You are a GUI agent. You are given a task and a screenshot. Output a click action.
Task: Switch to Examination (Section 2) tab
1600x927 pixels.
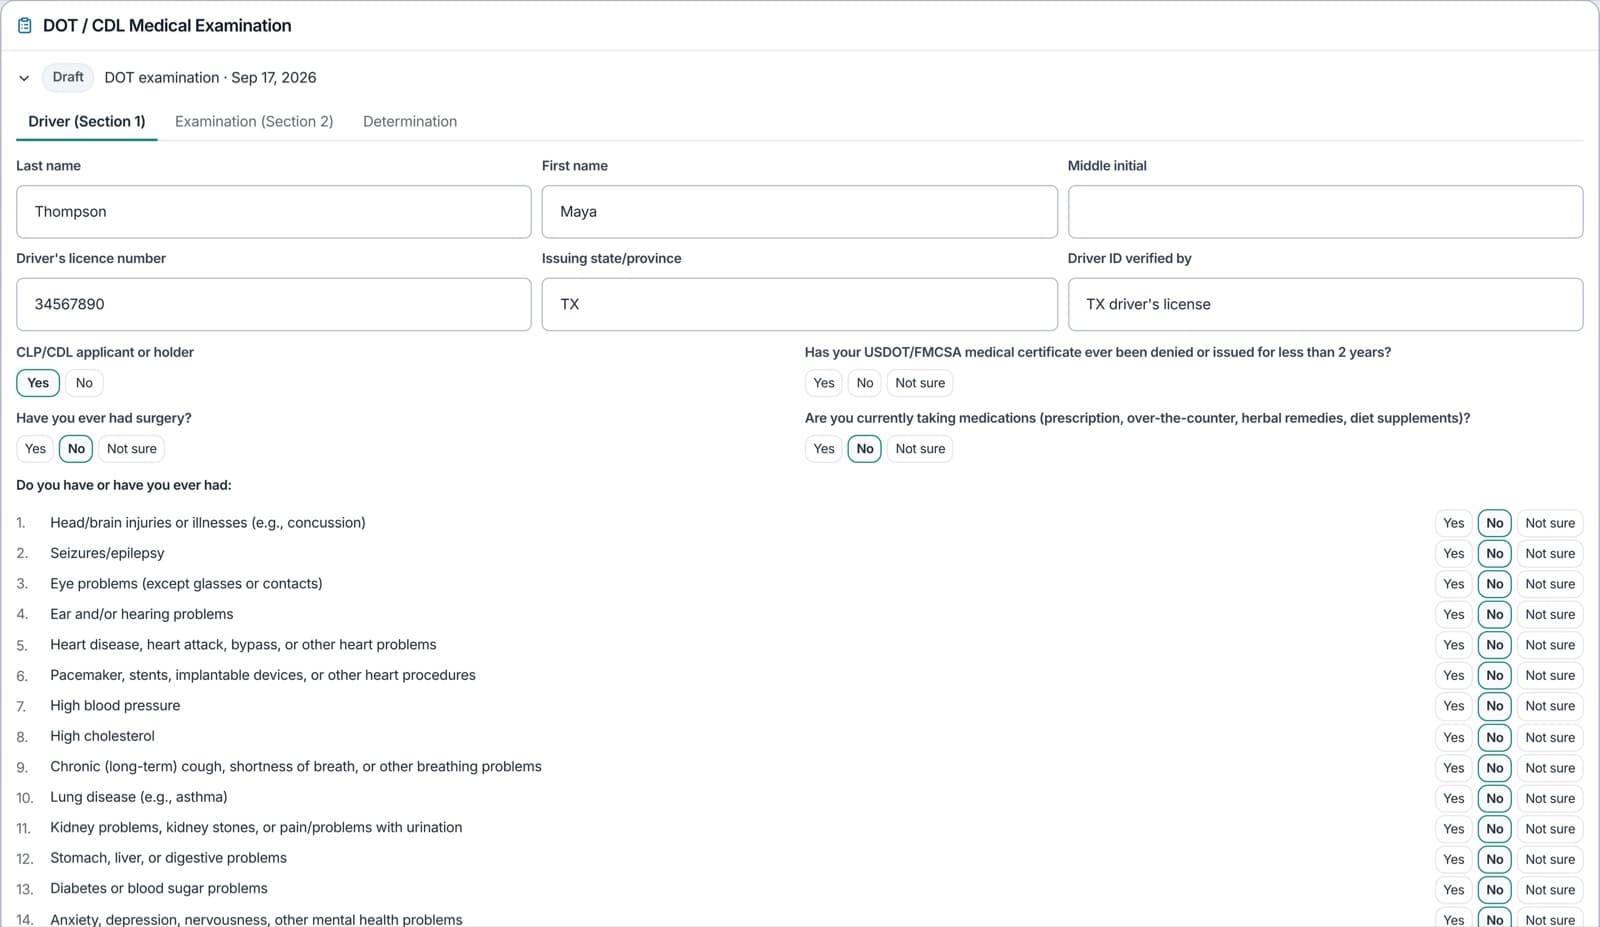click(x=254, y=121)
